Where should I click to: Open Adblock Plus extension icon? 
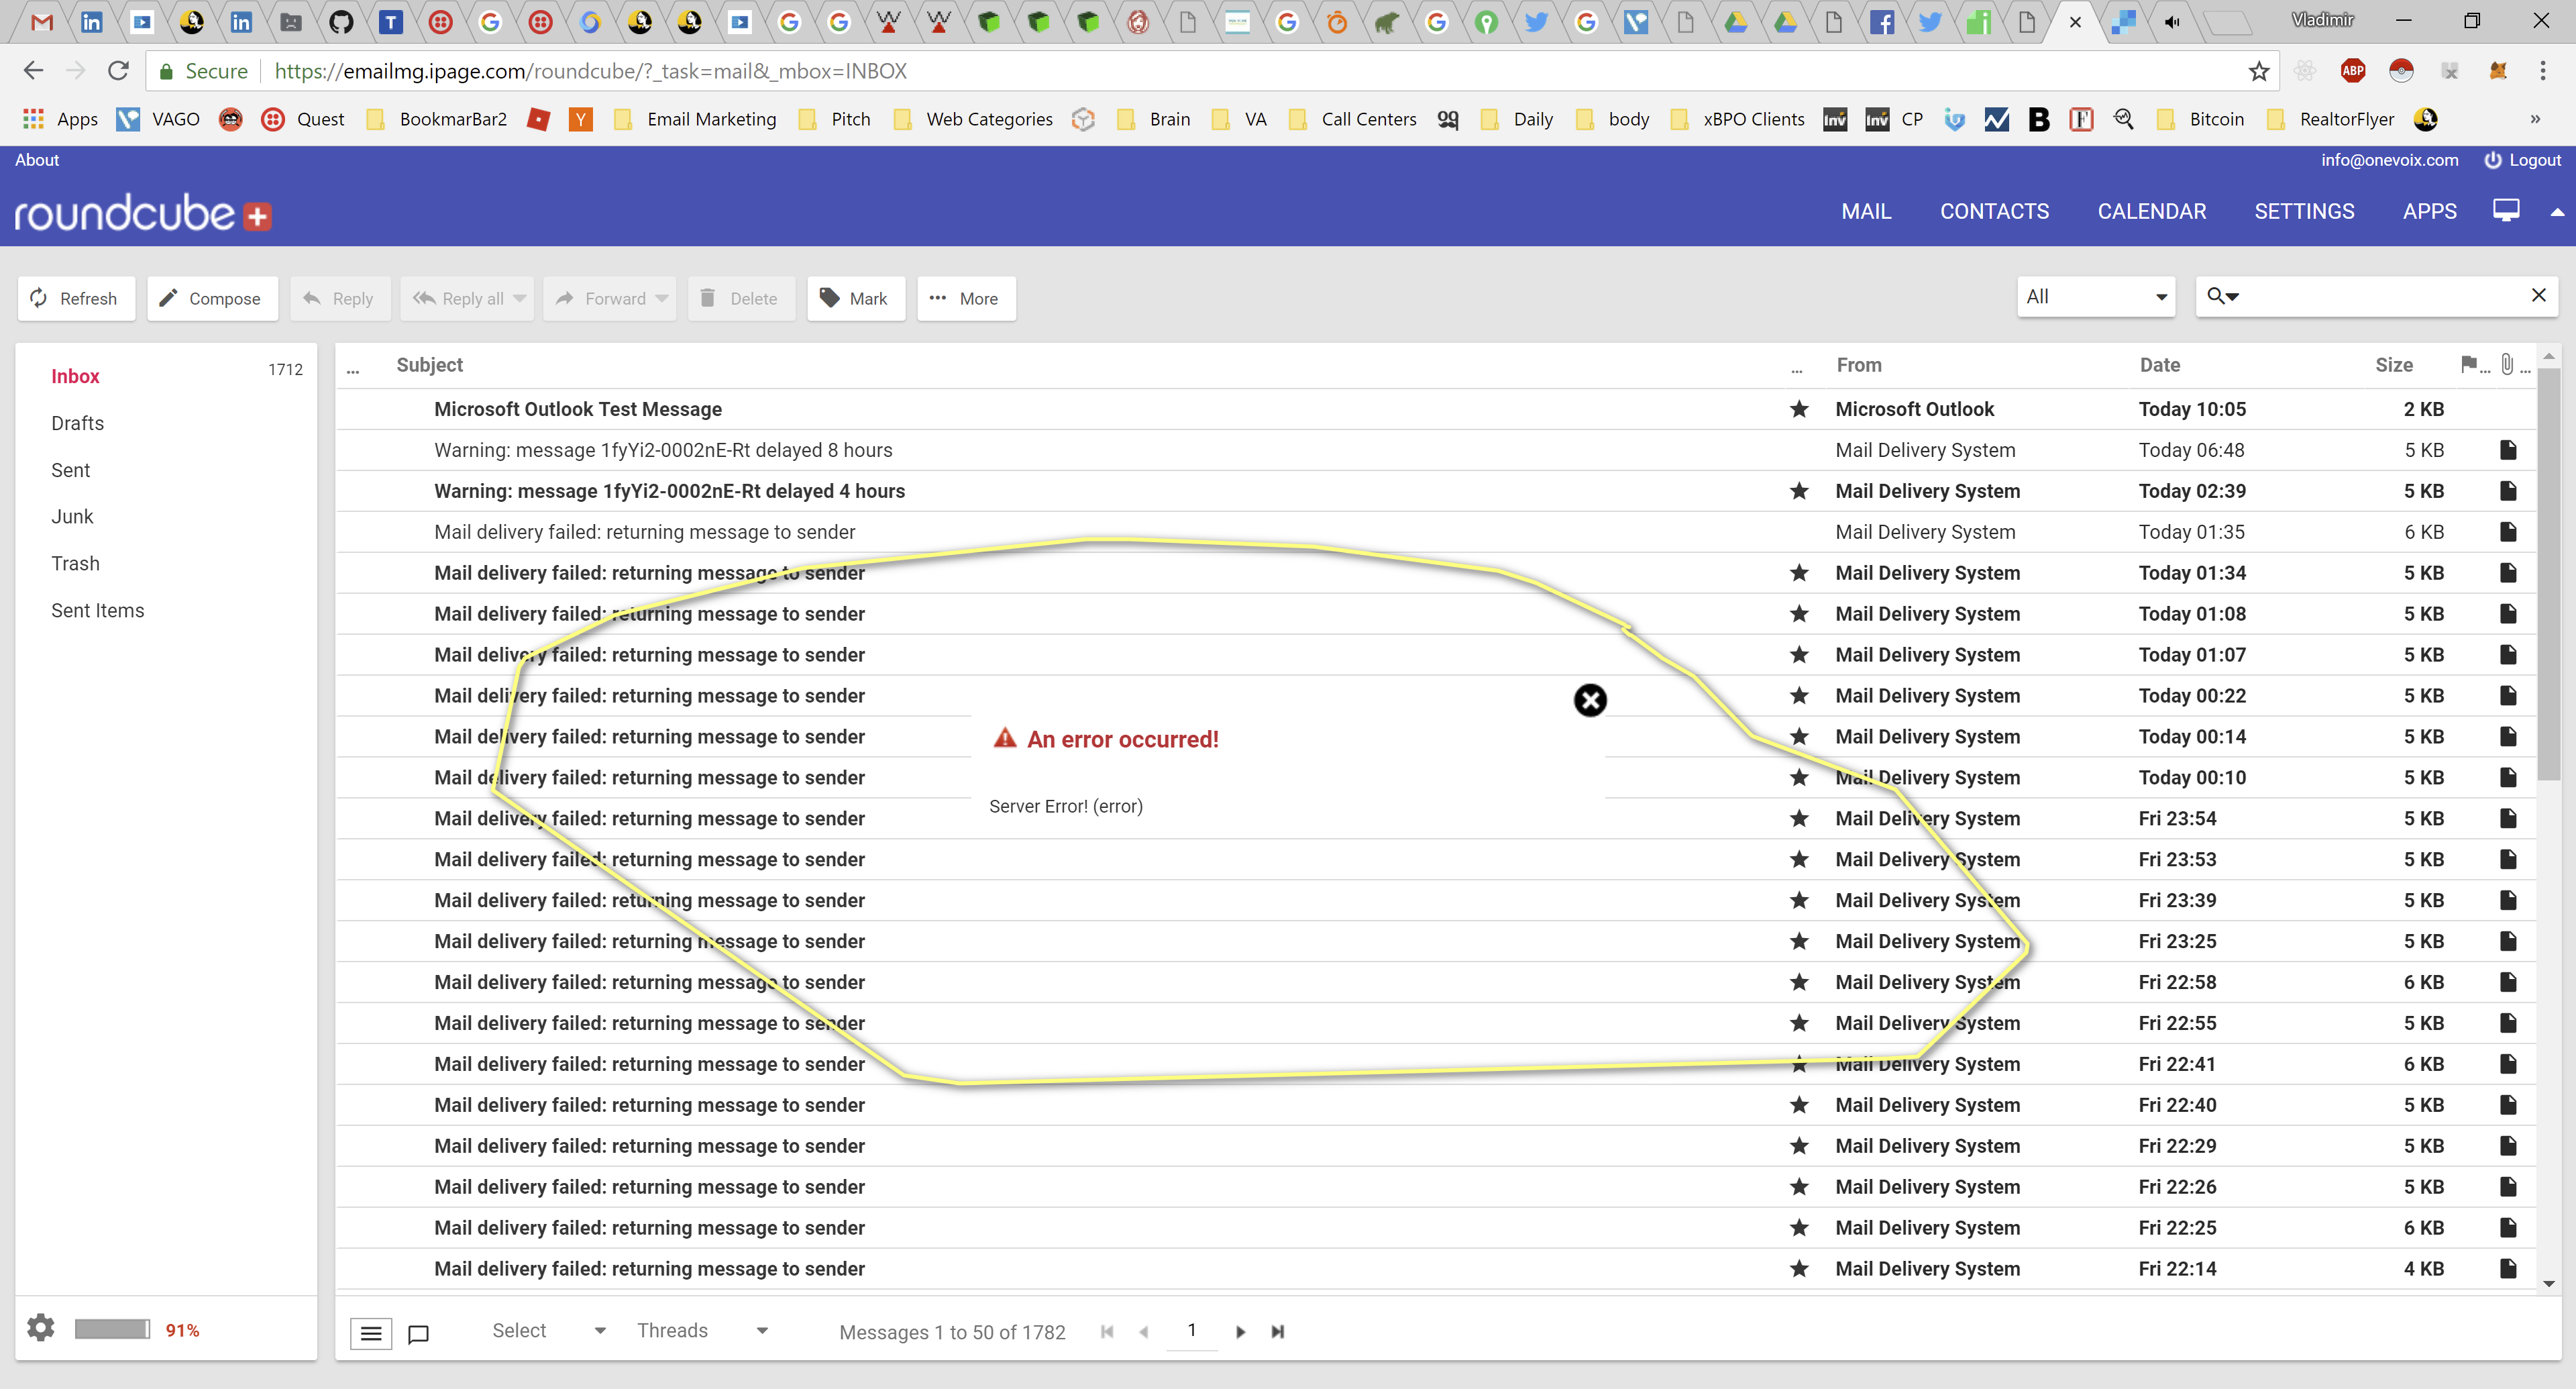coord(2352,71)
